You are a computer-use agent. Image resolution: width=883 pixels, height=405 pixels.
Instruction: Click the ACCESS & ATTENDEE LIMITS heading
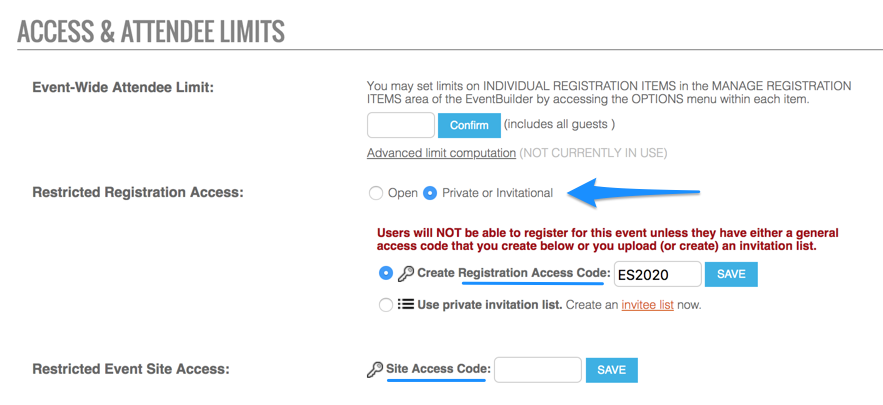coord(151,32)
